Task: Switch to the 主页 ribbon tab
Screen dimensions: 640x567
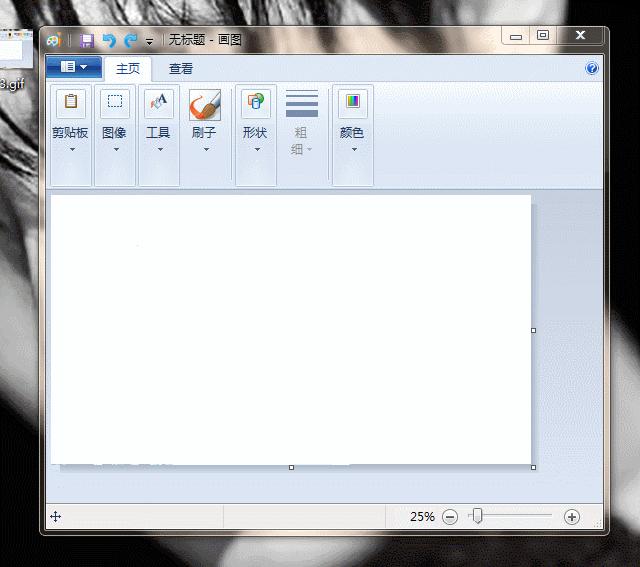Action: [128, 69]
